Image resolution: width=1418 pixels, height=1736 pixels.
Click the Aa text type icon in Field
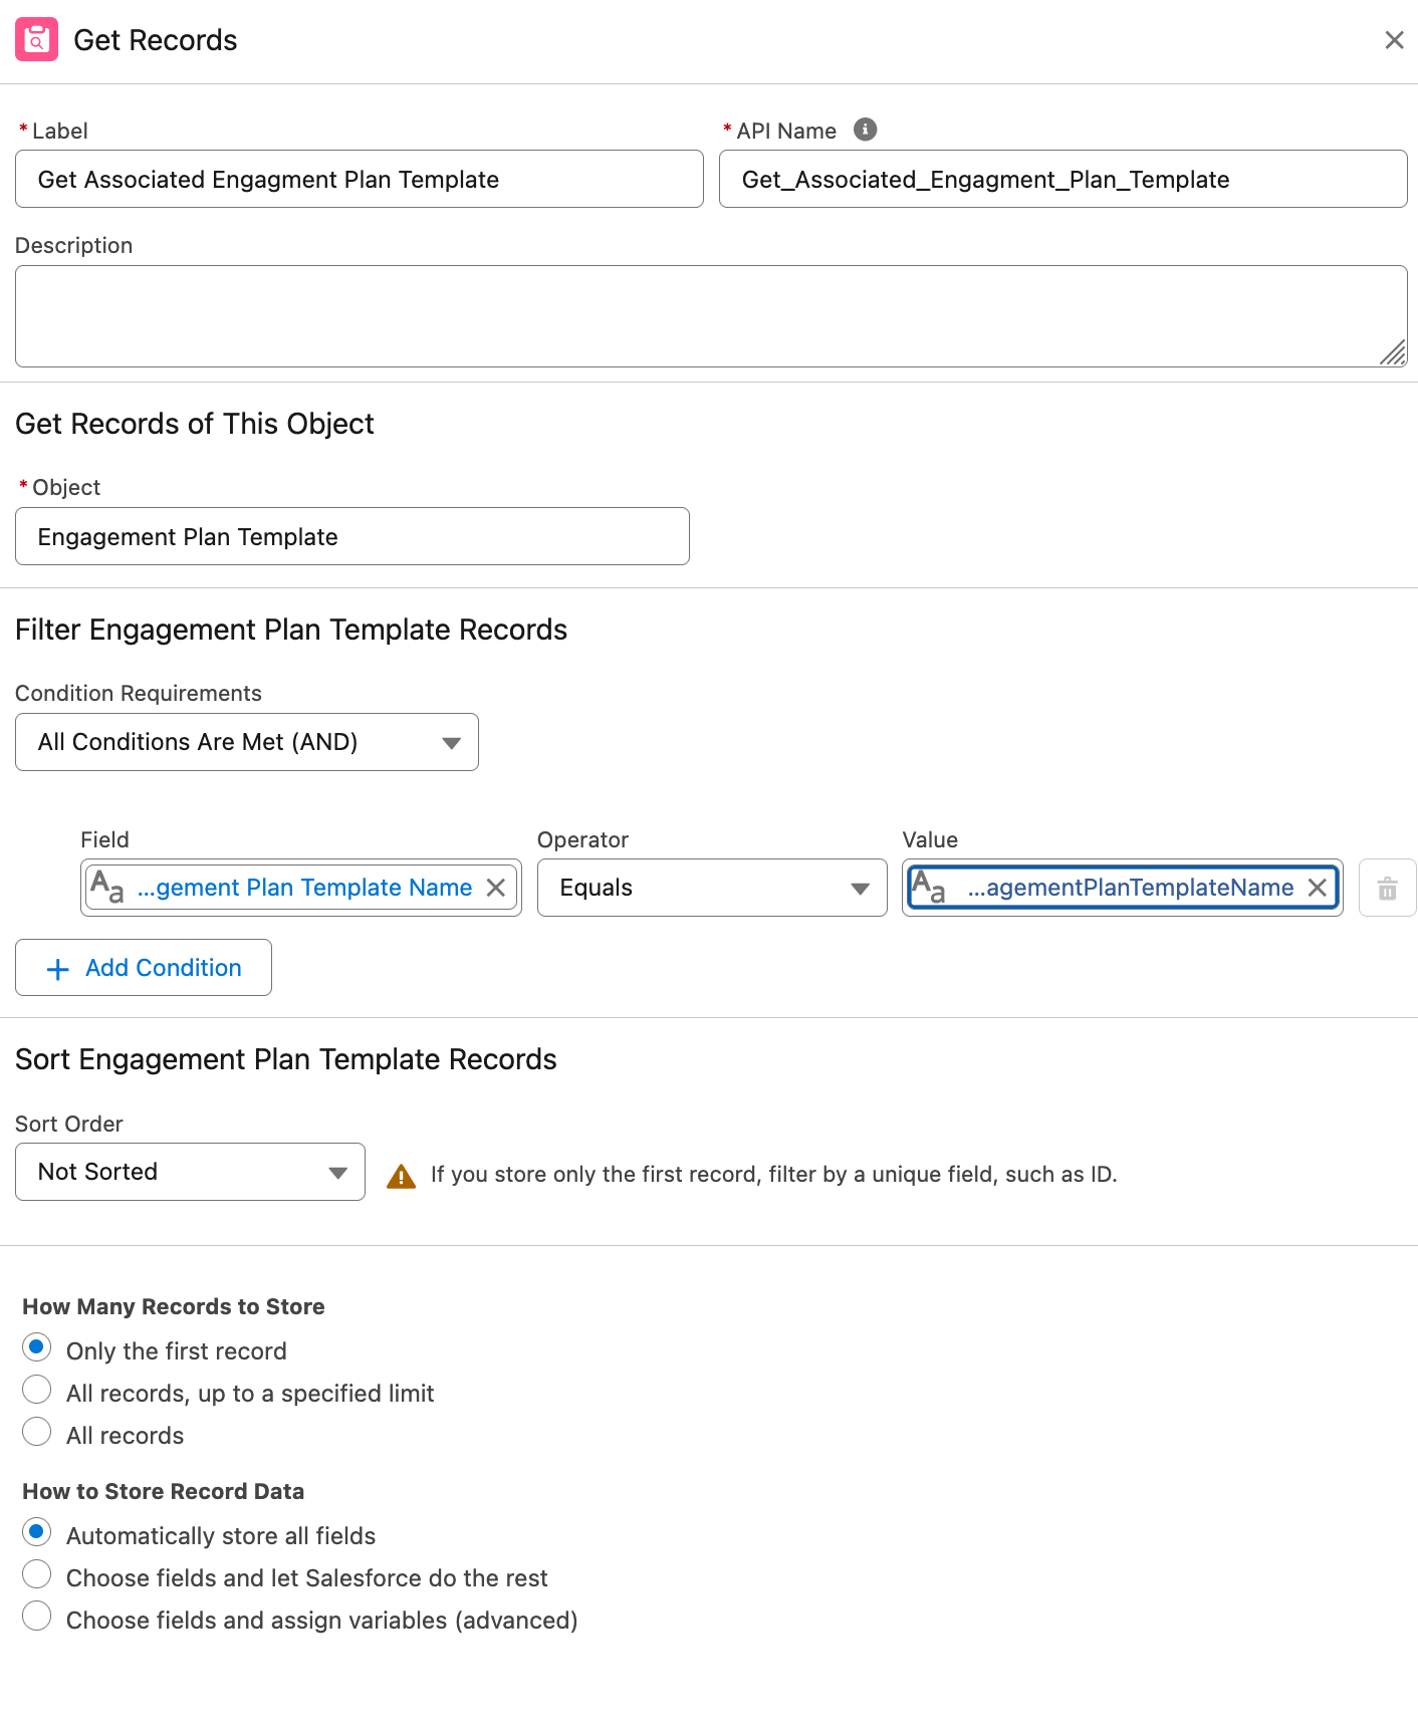107,887
